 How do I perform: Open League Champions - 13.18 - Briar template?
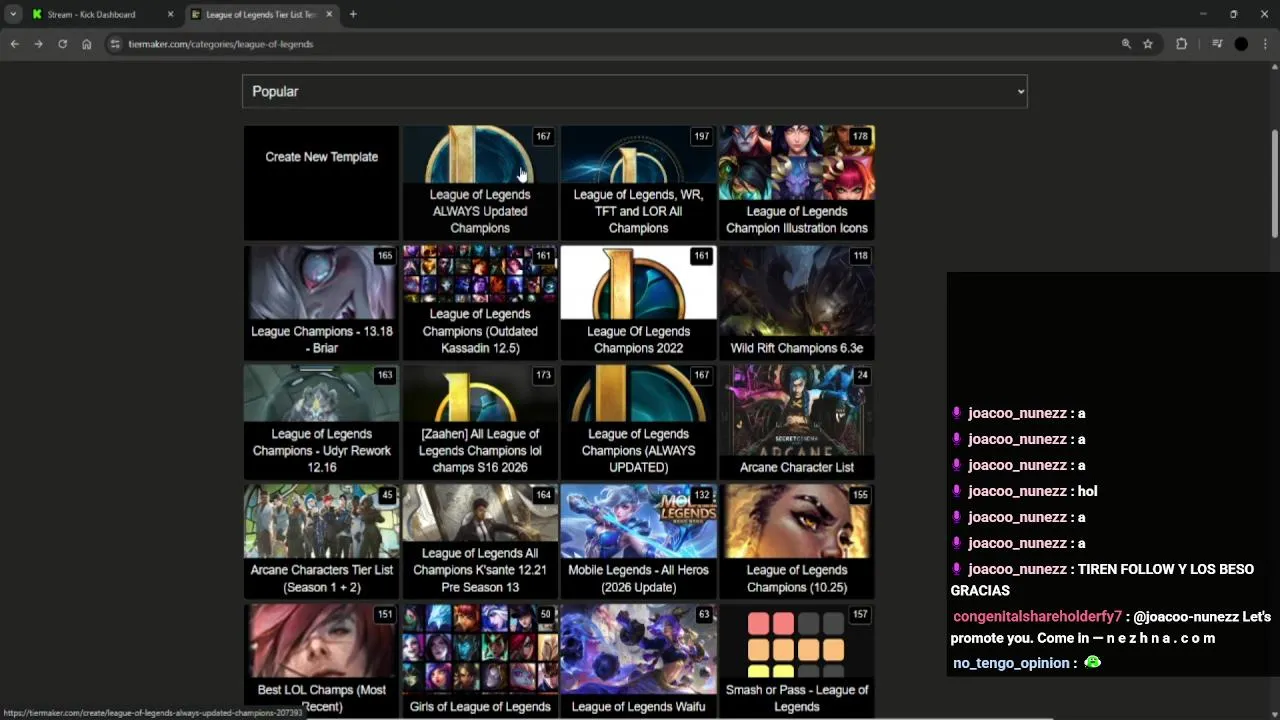click(x=321, y=302)
